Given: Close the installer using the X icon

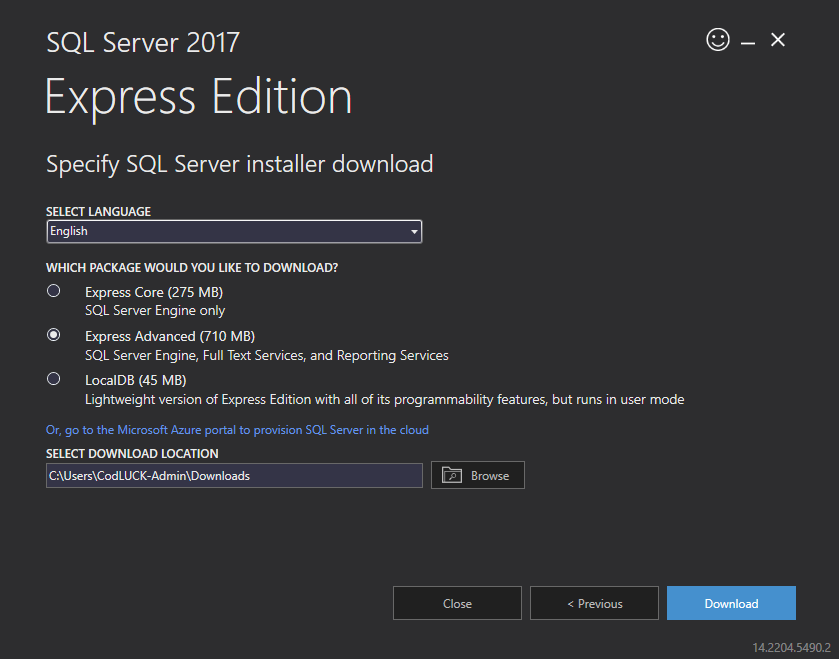Looking at the screenshot, I should pyautogui.click(x=777, y=40).
